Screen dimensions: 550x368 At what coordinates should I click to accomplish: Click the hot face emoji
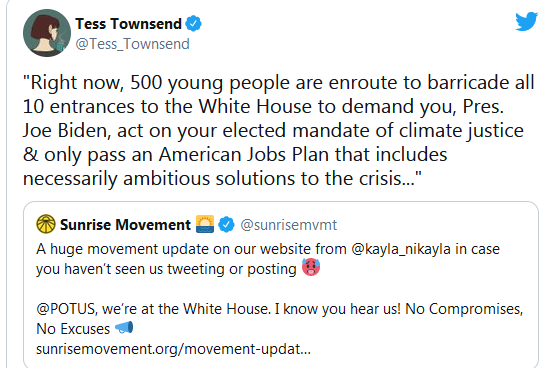tap(311, 267)
